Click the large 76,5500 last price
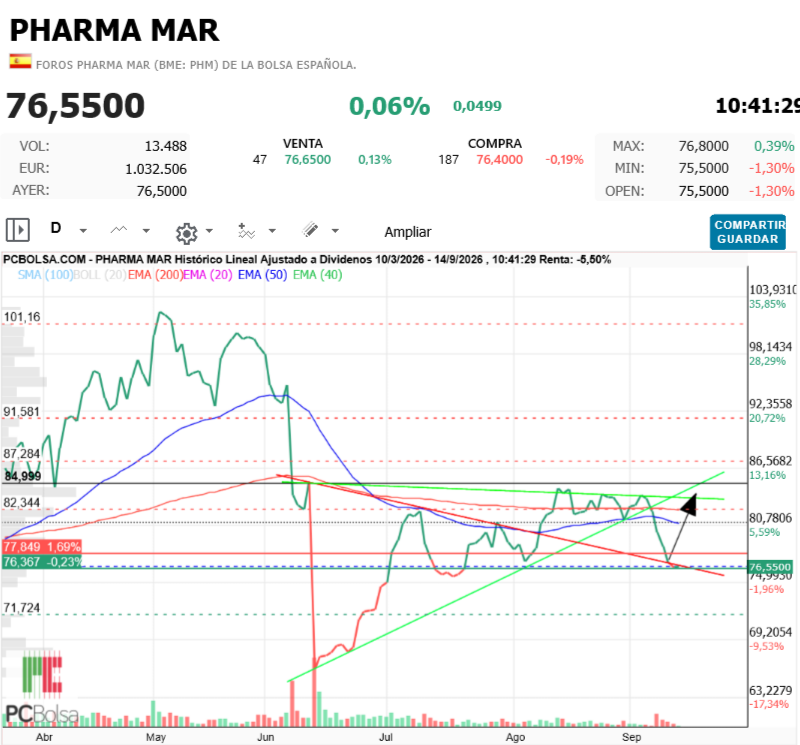The height and width of the screenshot is (745, 800). click(76, 106)
